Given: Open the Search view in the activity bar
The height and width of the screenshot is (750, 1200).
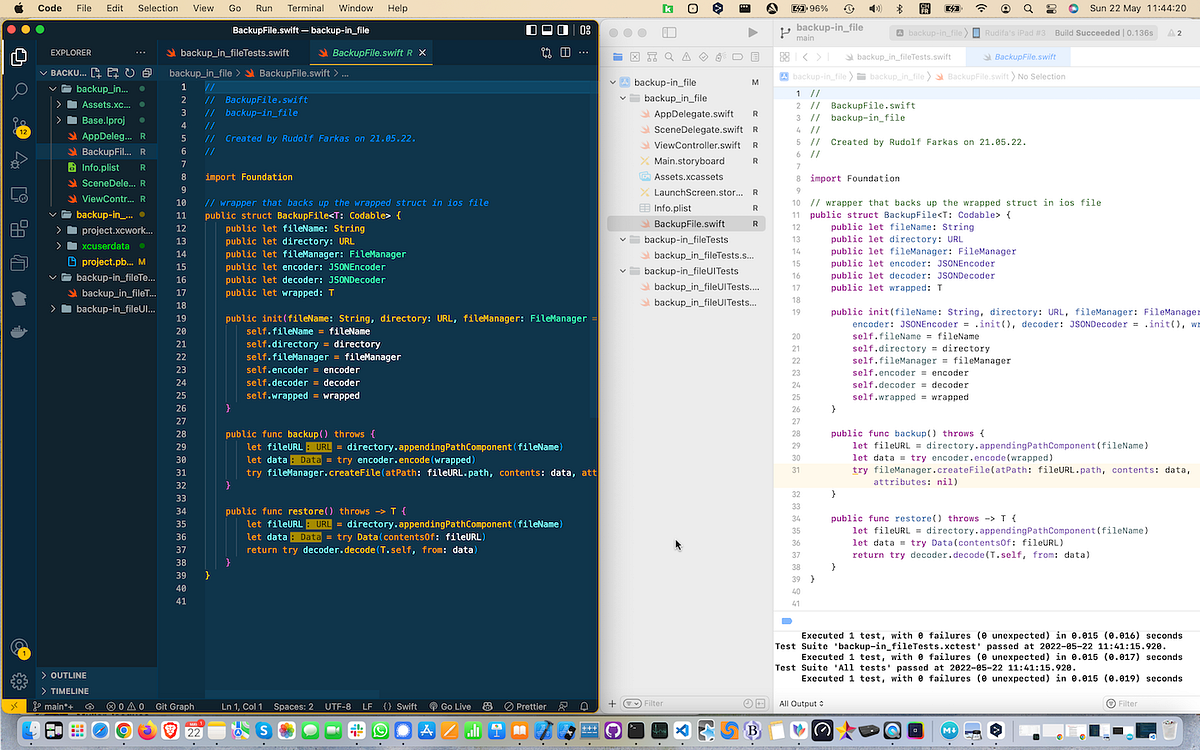Looking at the screenshot, I should pos(18,91).
